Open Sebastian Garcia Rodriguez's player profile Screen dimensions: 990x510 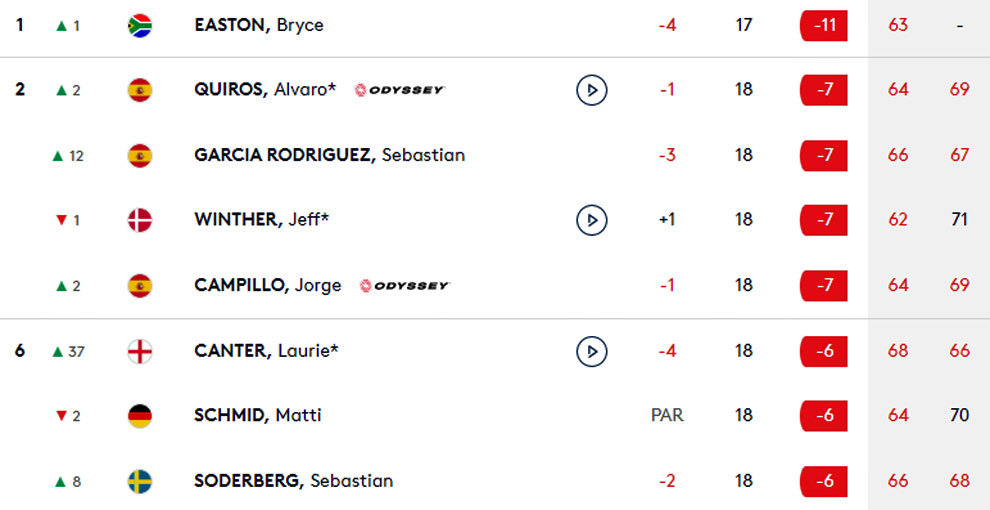[329, 155]
